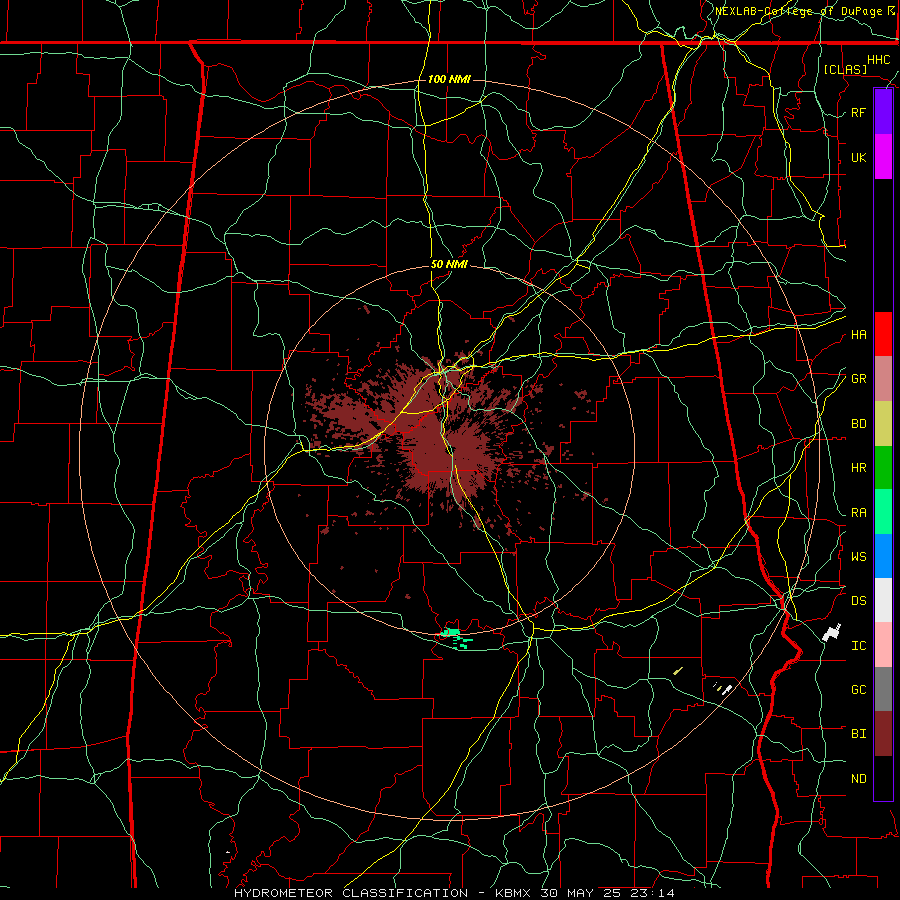Click the white dry snow echo at right edge
Image resolution: width=900 pixels, height=900 pixels.
(x=831, y=633)
